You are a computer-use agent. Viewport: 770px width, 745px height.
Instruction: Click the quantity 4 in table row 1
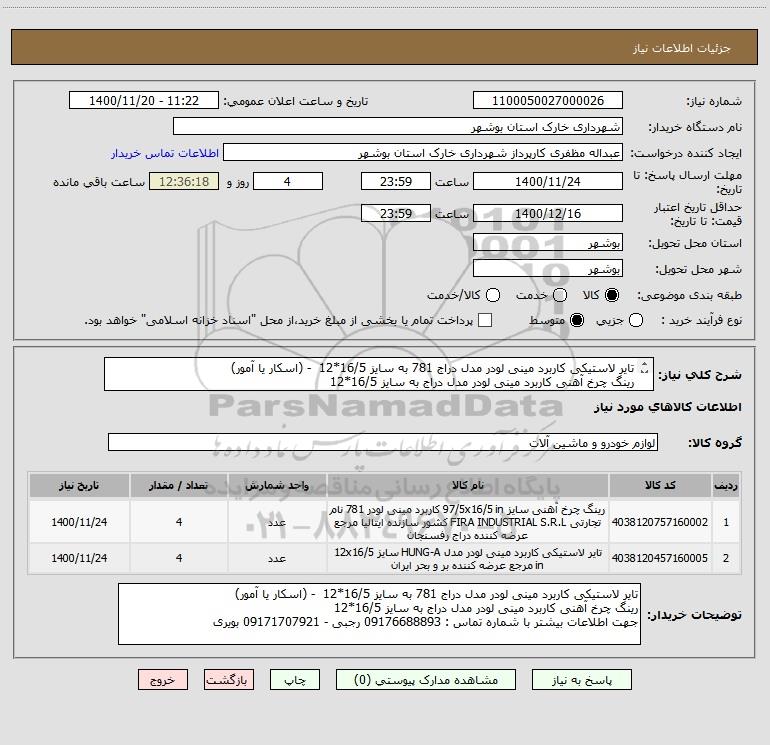click(179, 522)
